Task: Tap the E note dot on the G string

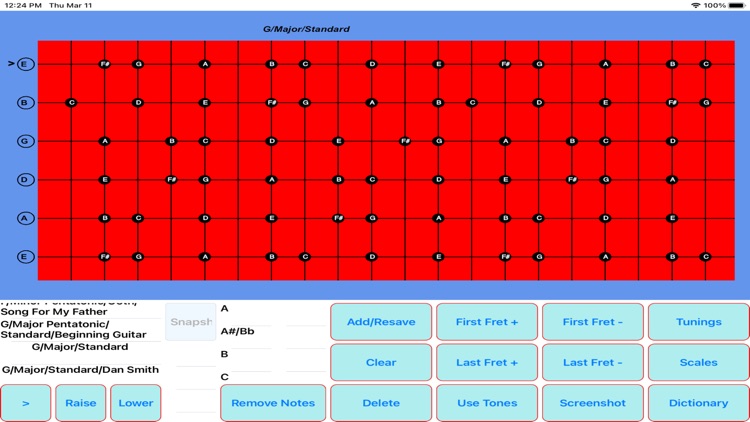Action: pos(338,141)
